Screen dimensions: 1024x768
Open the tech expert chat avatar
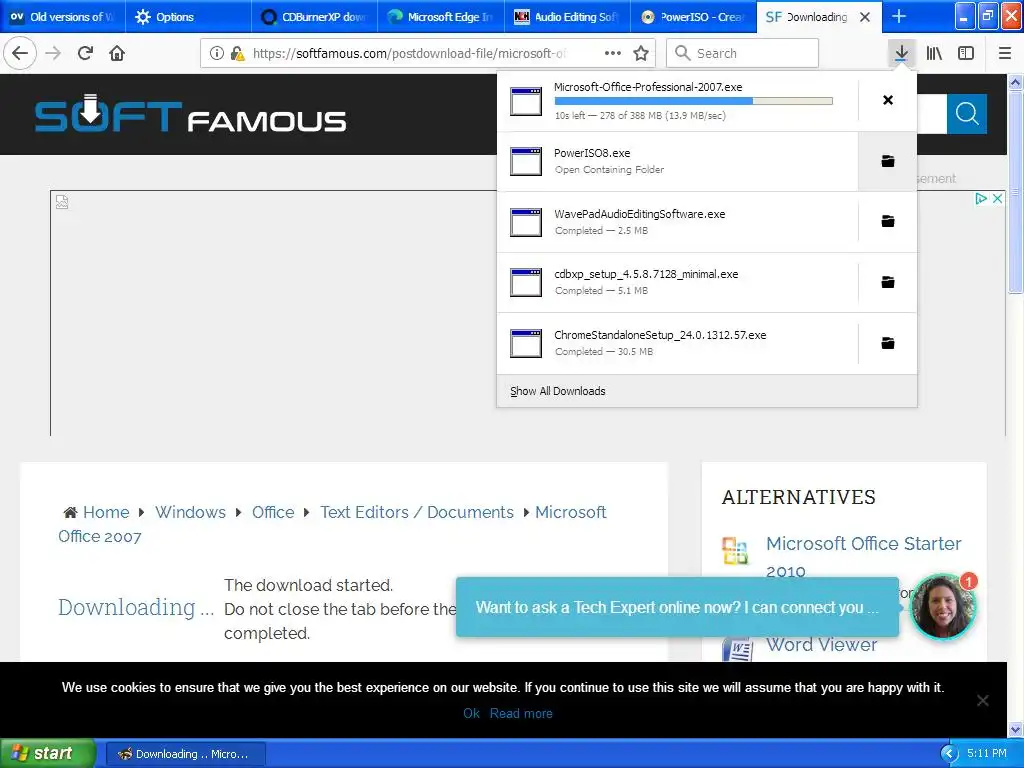[942, 607]
